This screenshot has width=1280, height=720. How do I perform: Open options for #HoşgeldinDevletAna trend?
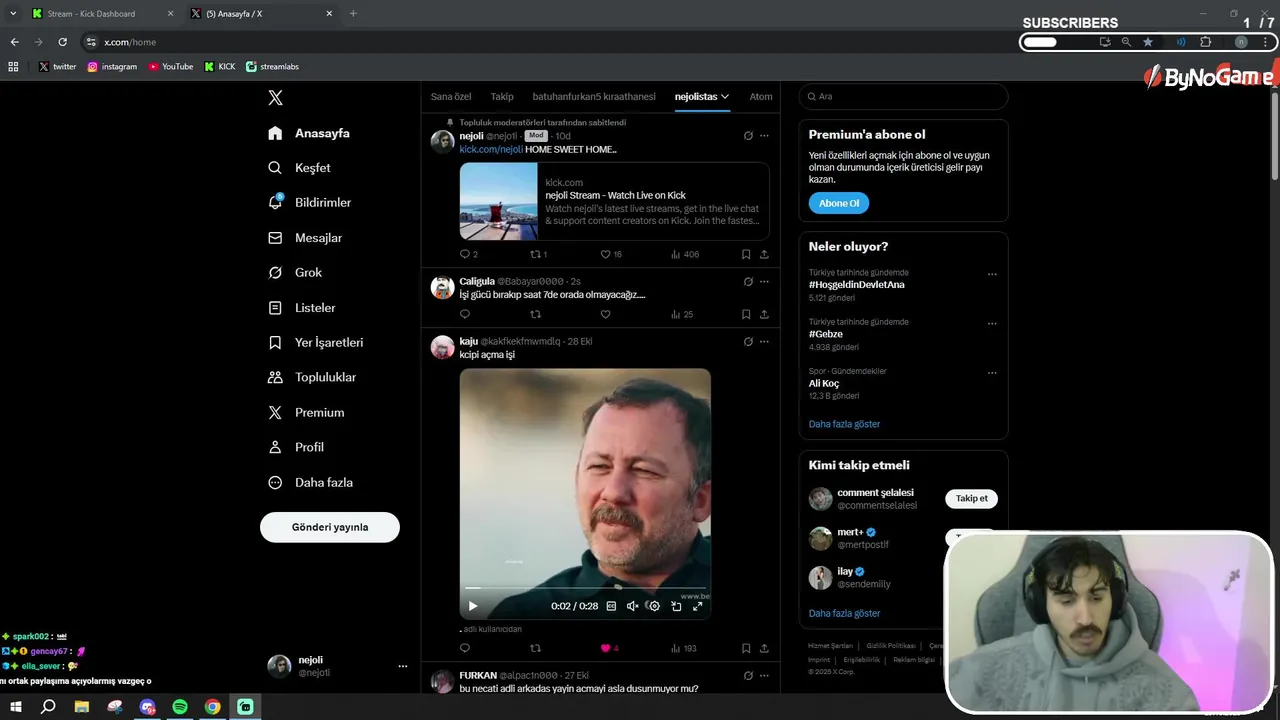pos(992,274)
